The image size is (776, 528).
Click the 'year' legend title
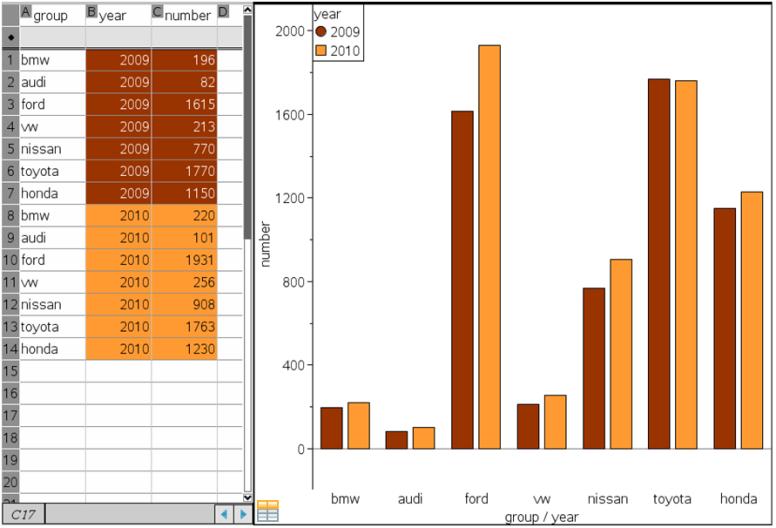point(327,14)
